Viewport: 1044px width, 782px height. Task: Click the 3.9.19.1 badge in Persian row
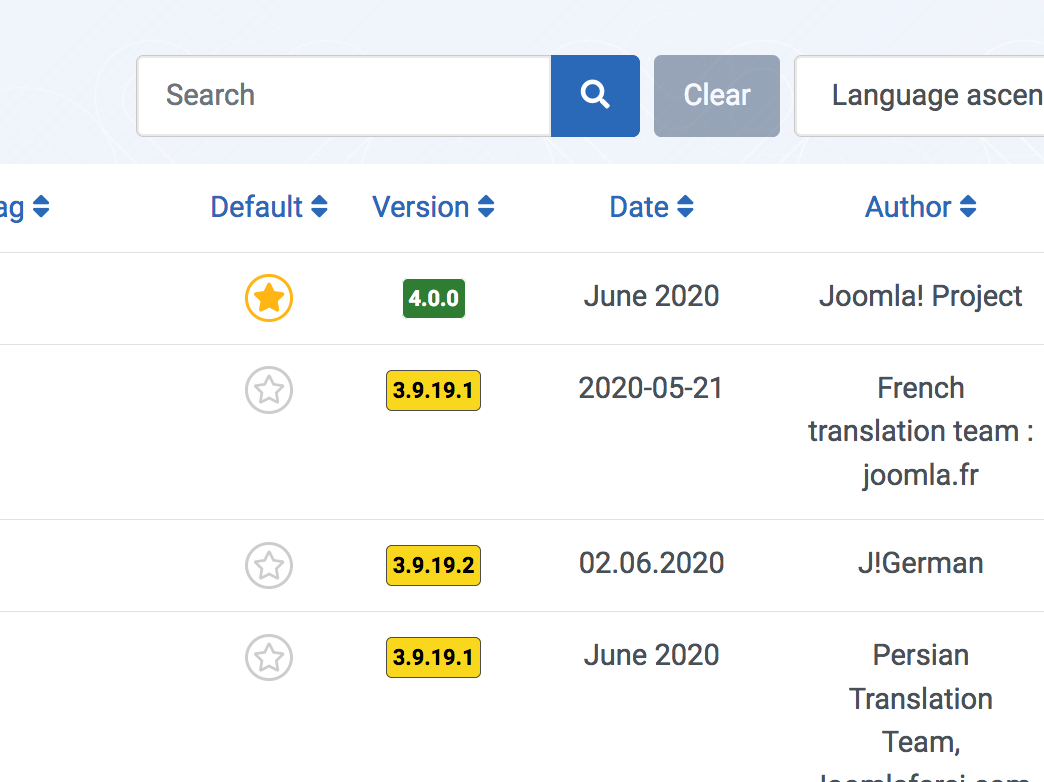tap(433, 657)
